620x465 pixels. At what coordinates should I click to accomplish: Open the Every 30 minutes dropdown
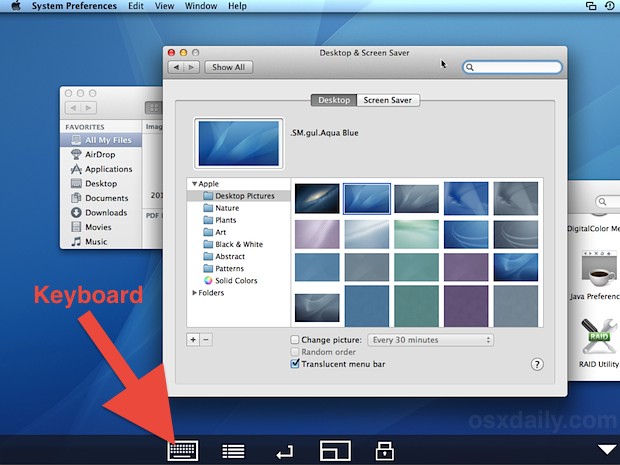[x=430, y=340]
